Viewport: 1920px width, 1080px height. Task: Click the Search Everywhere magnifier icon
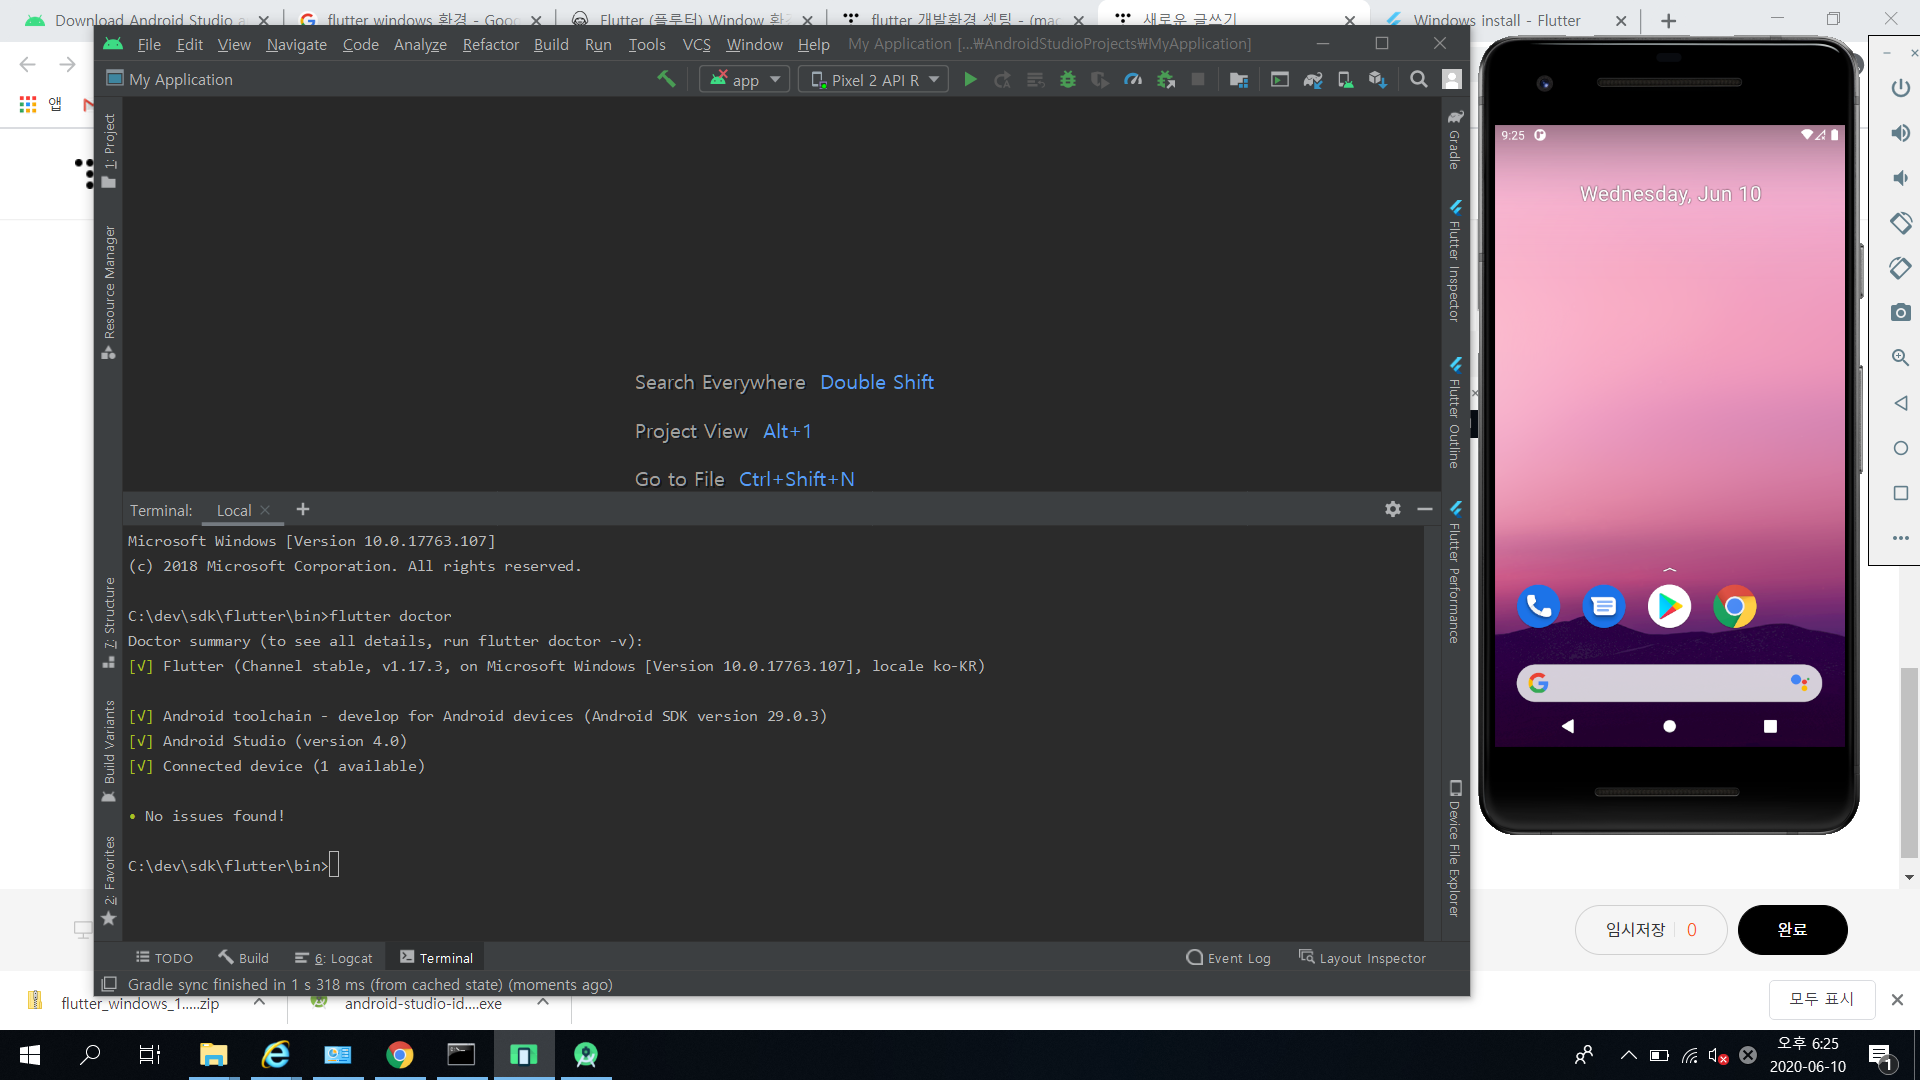click(x=1418, y=79)
